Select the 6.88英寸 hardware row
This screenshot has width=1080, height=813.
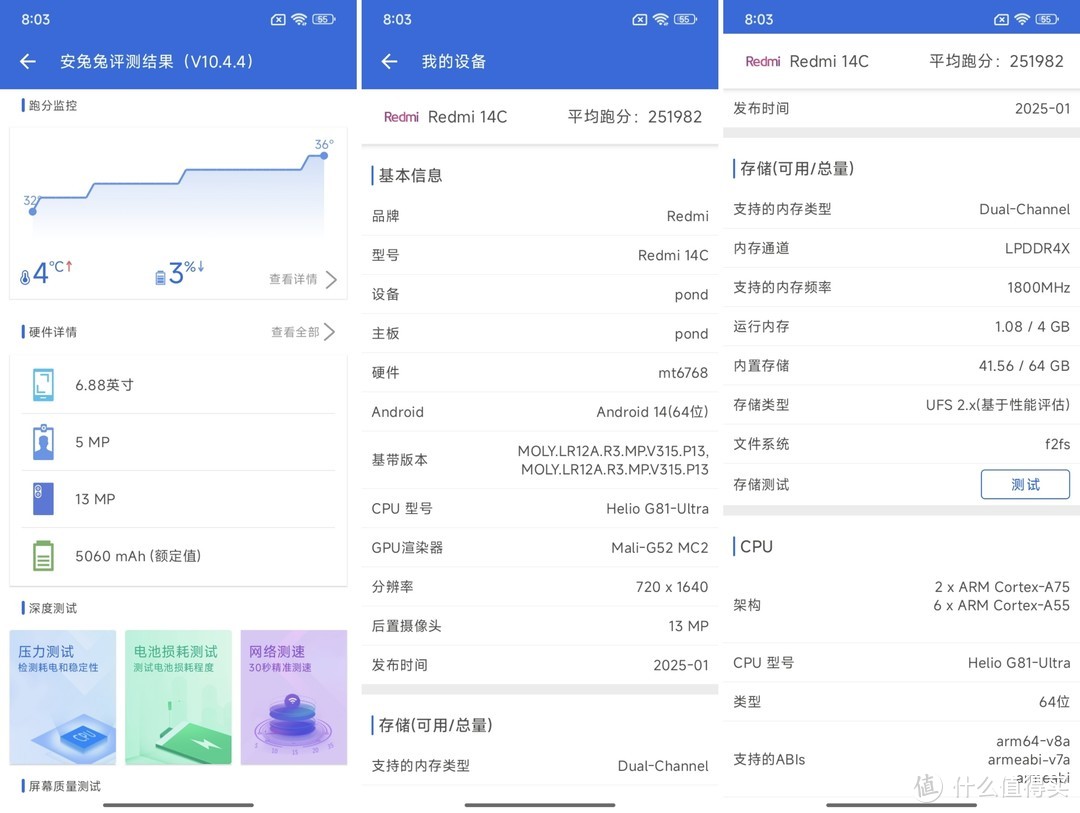point(178,384)
